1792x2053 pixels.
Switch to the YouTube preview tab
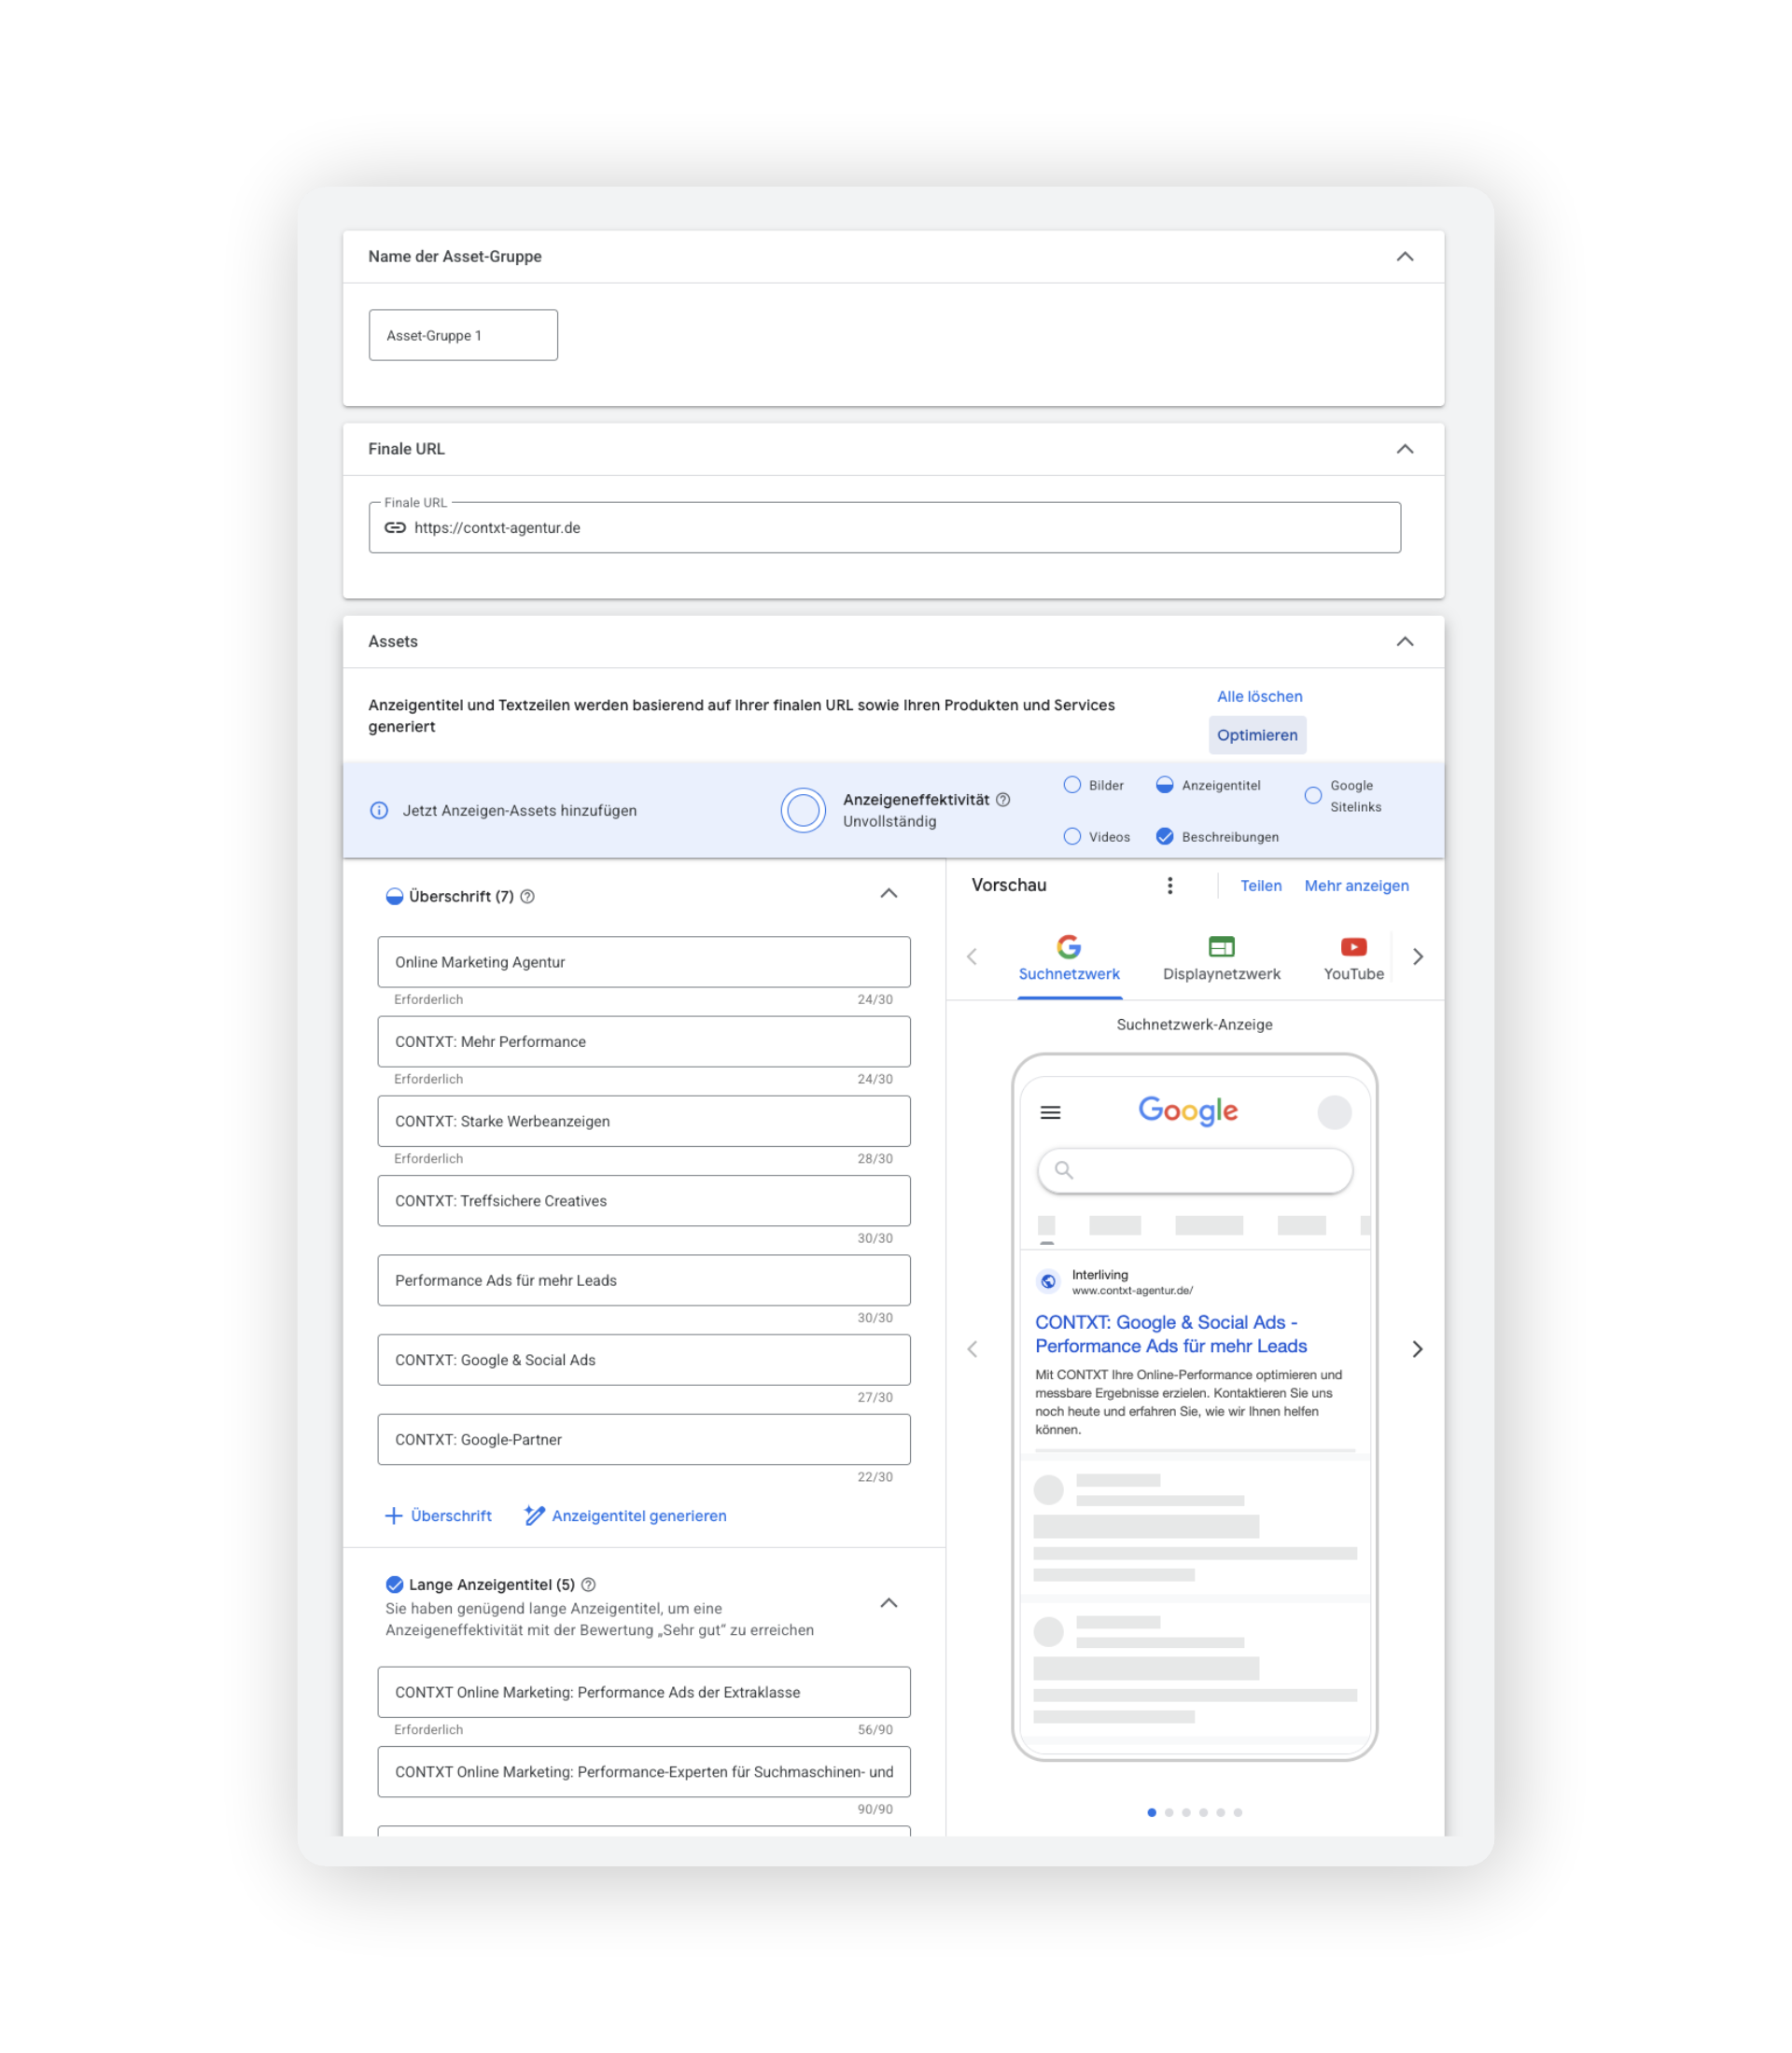pyautogui.click(x=1354, y=960)
